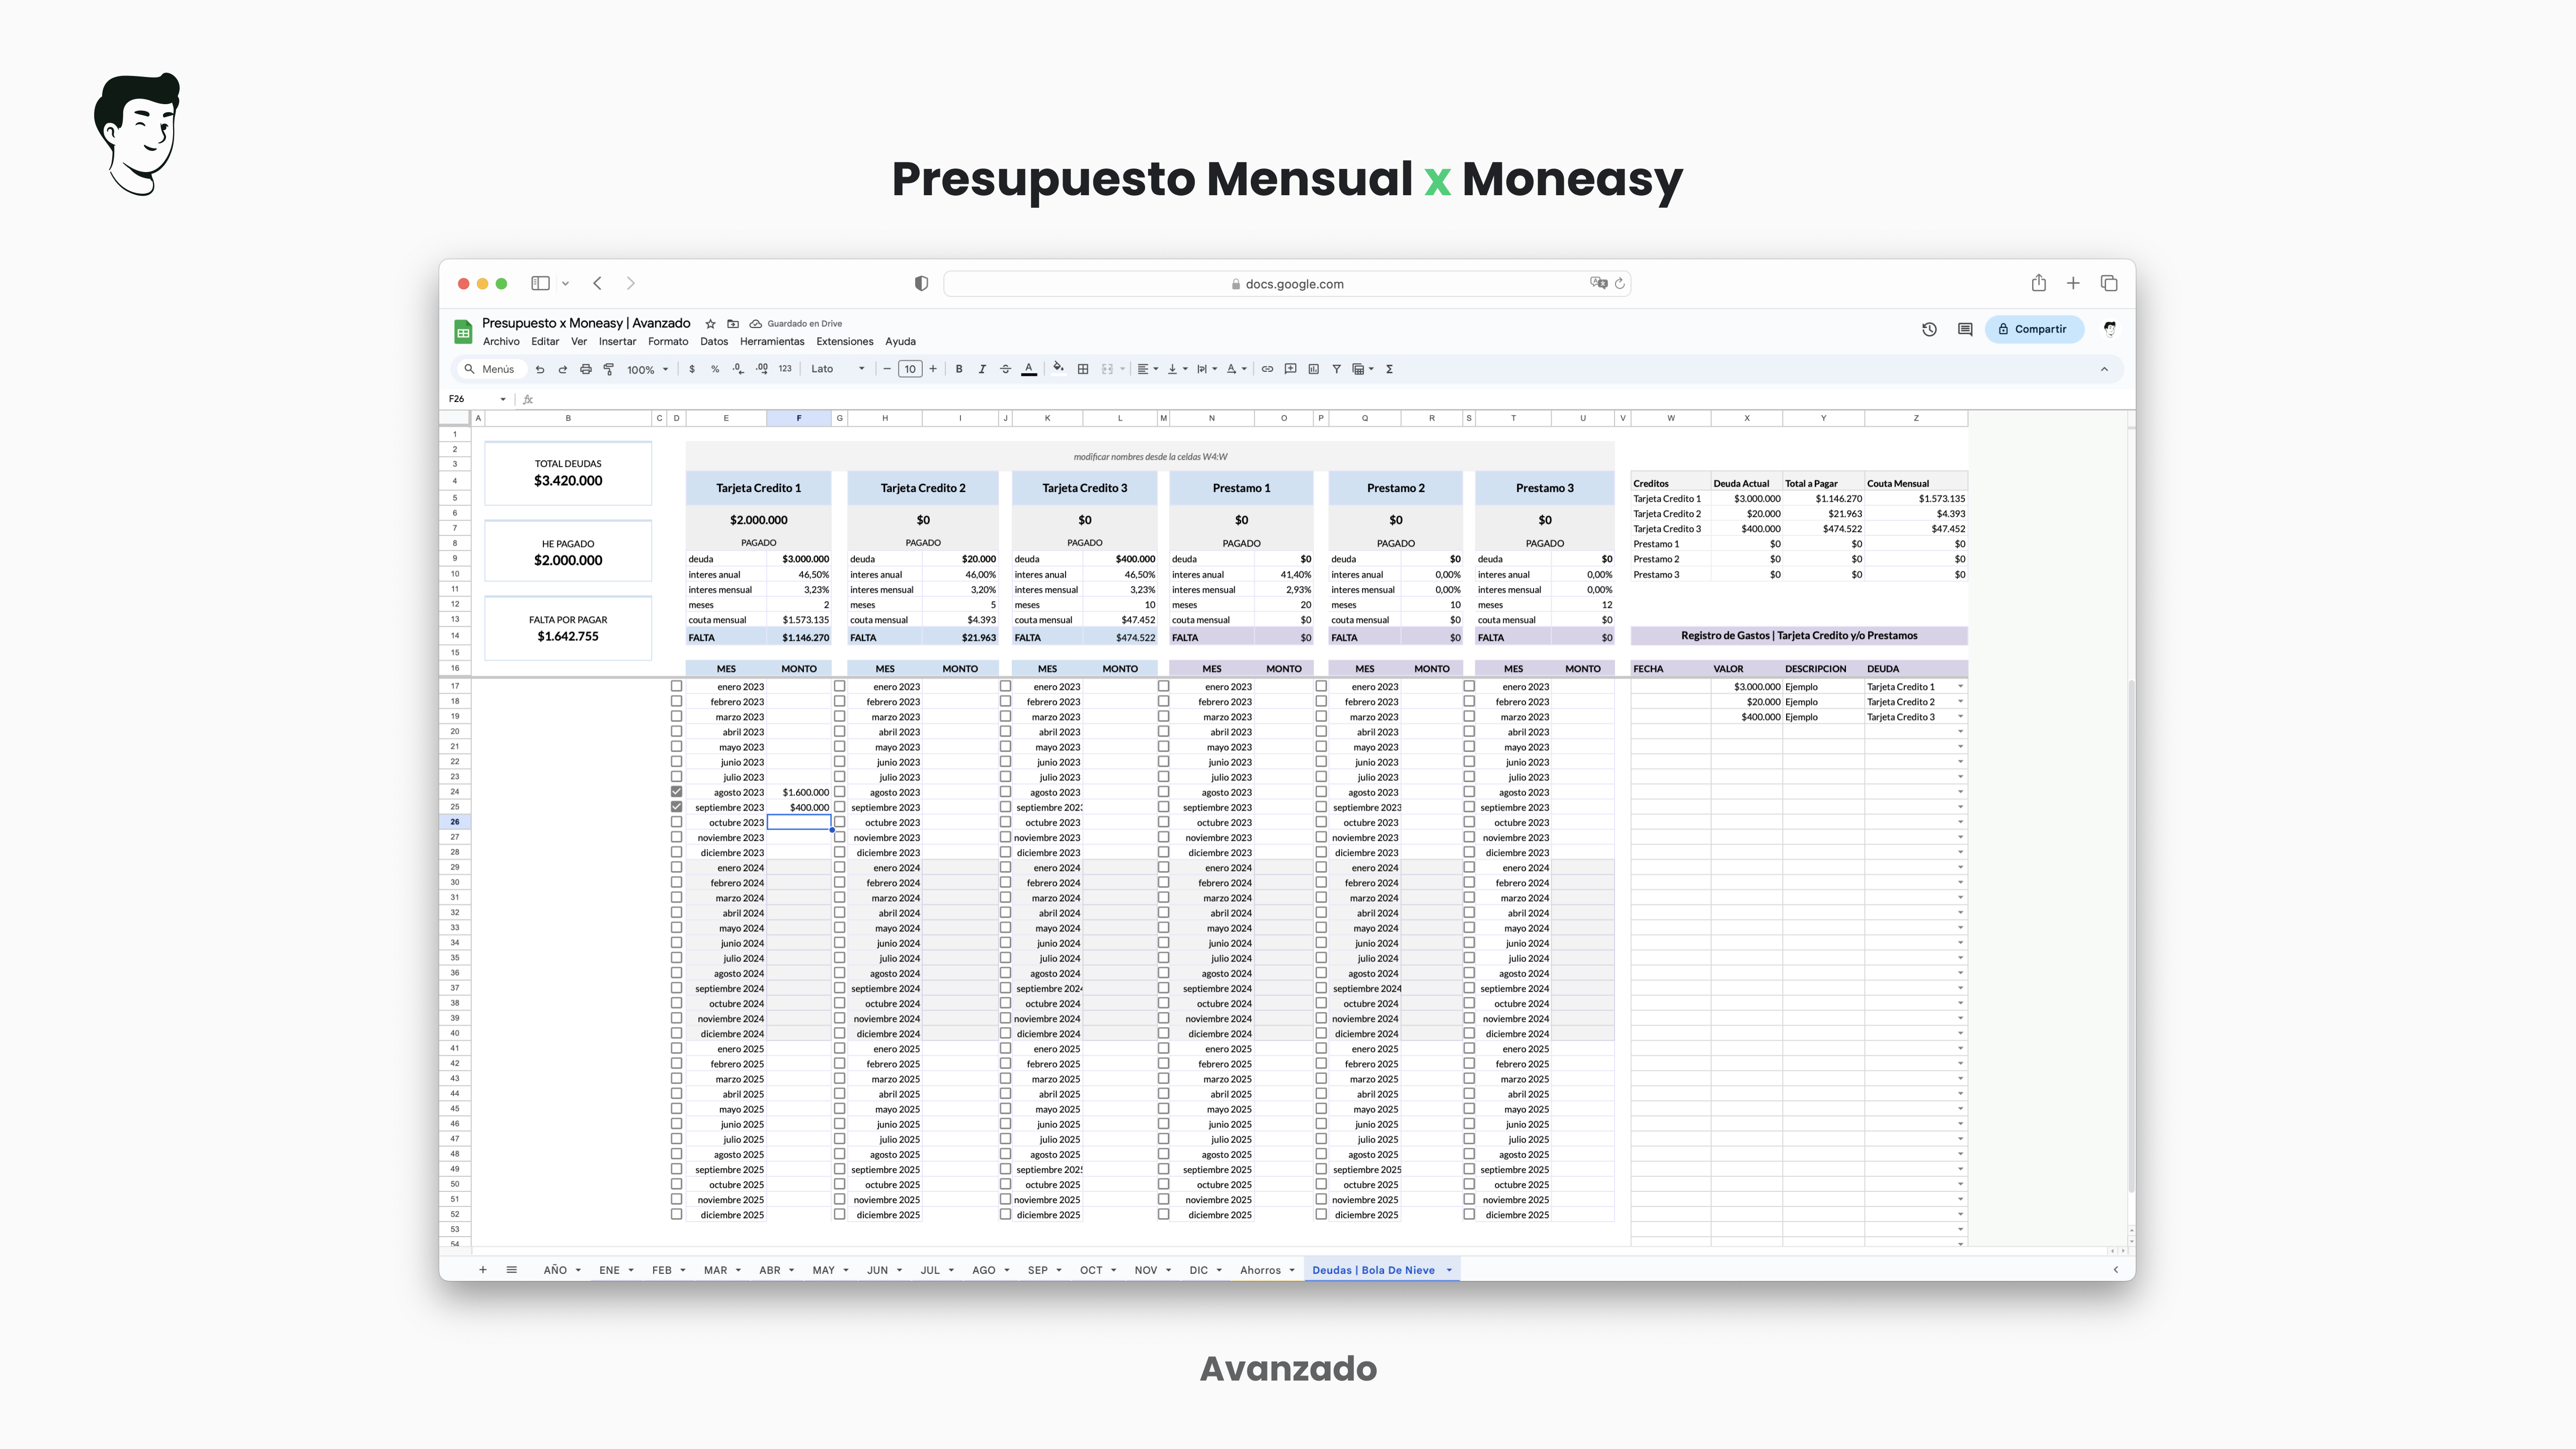Open the text rotation dropdown
This screenshot has width=2576, height=1449.
(x=1237, y=369)
